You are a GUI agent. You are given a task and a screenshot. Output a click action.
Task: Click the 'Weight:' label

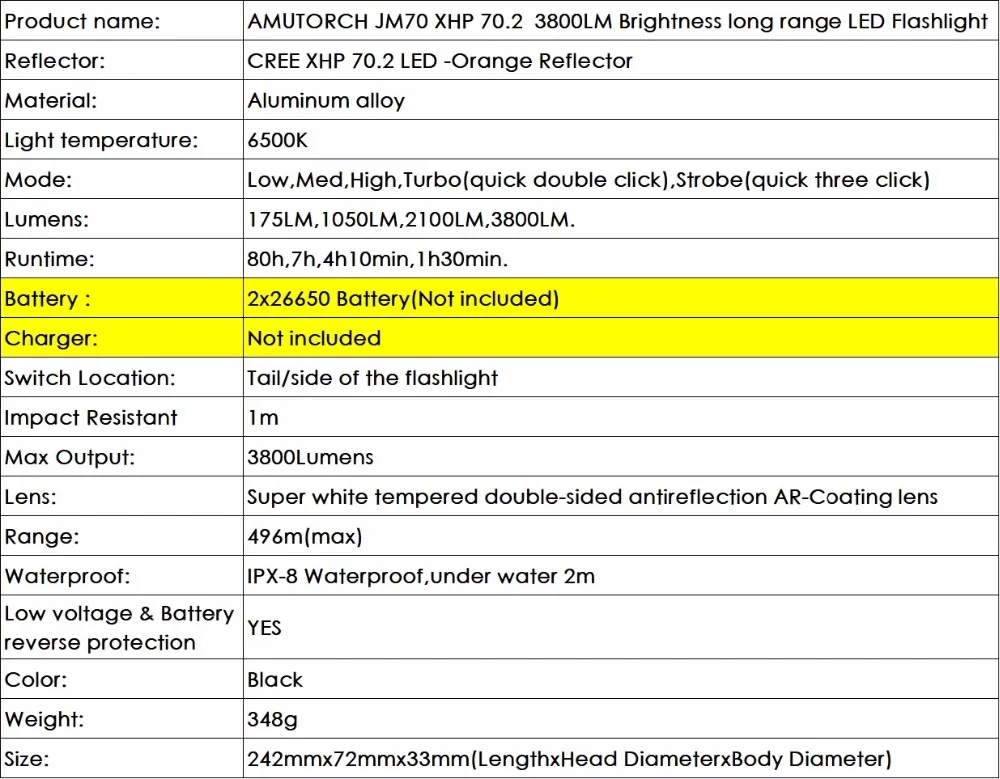(44, 719)
